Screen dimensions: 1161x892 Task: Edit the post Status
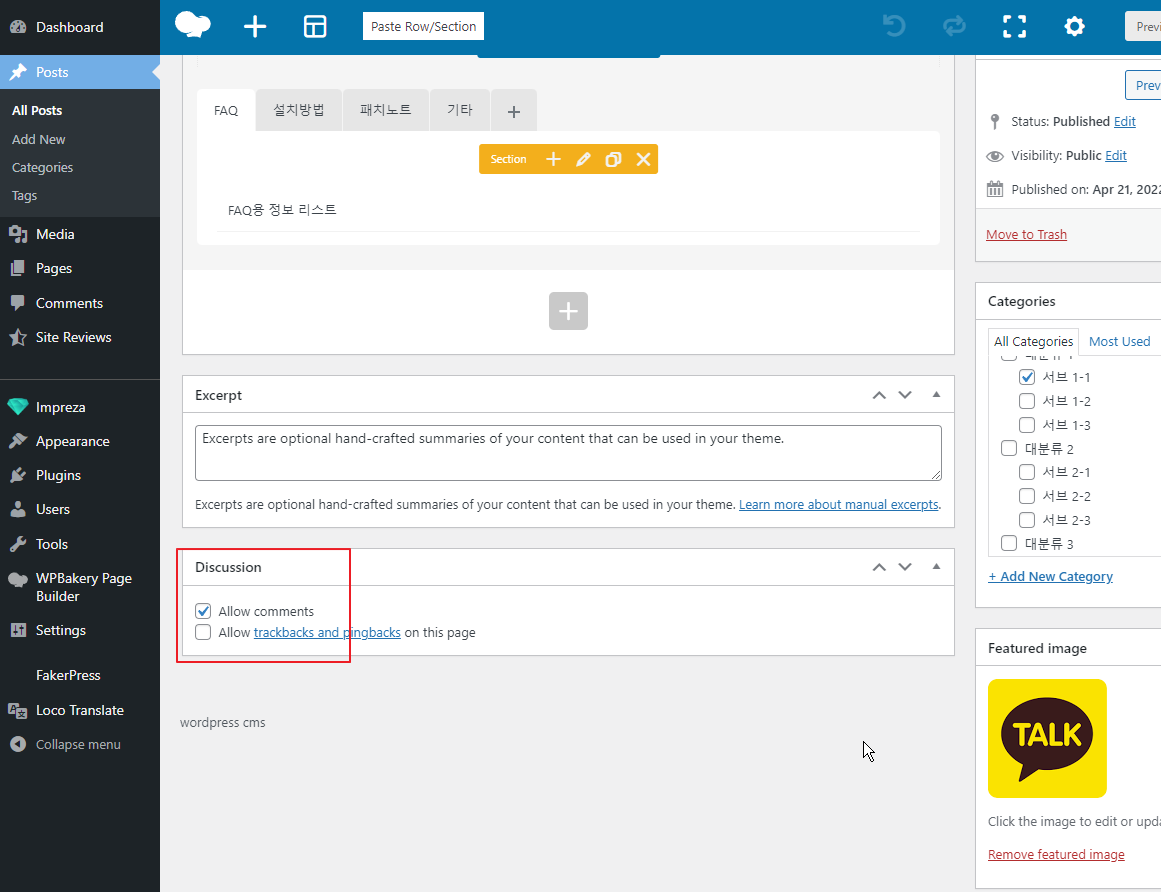pyautogui.click(x=1125, y=121)
